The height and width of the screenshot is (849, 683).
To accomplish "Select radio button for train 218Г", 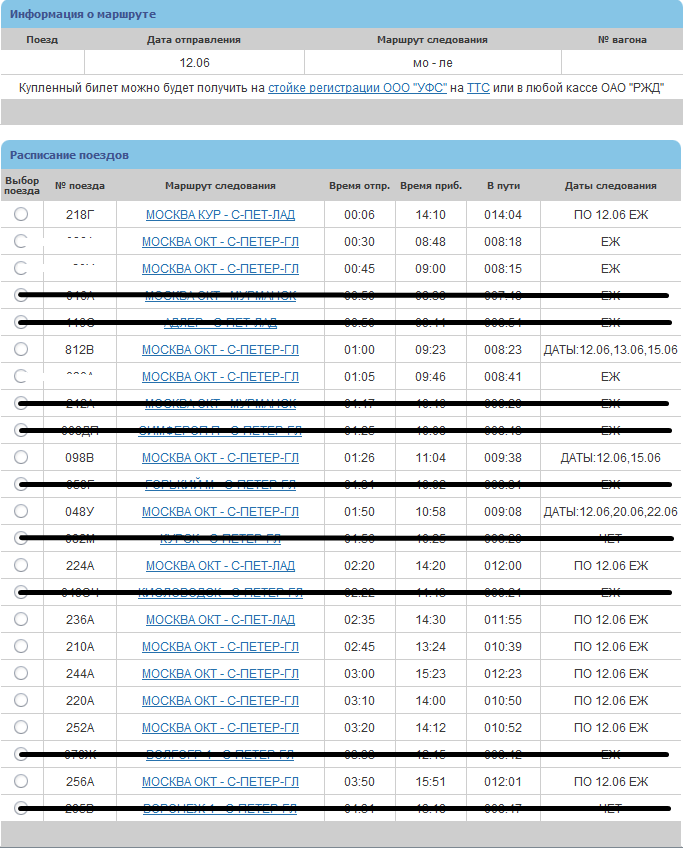I will [x=21, y=214].
